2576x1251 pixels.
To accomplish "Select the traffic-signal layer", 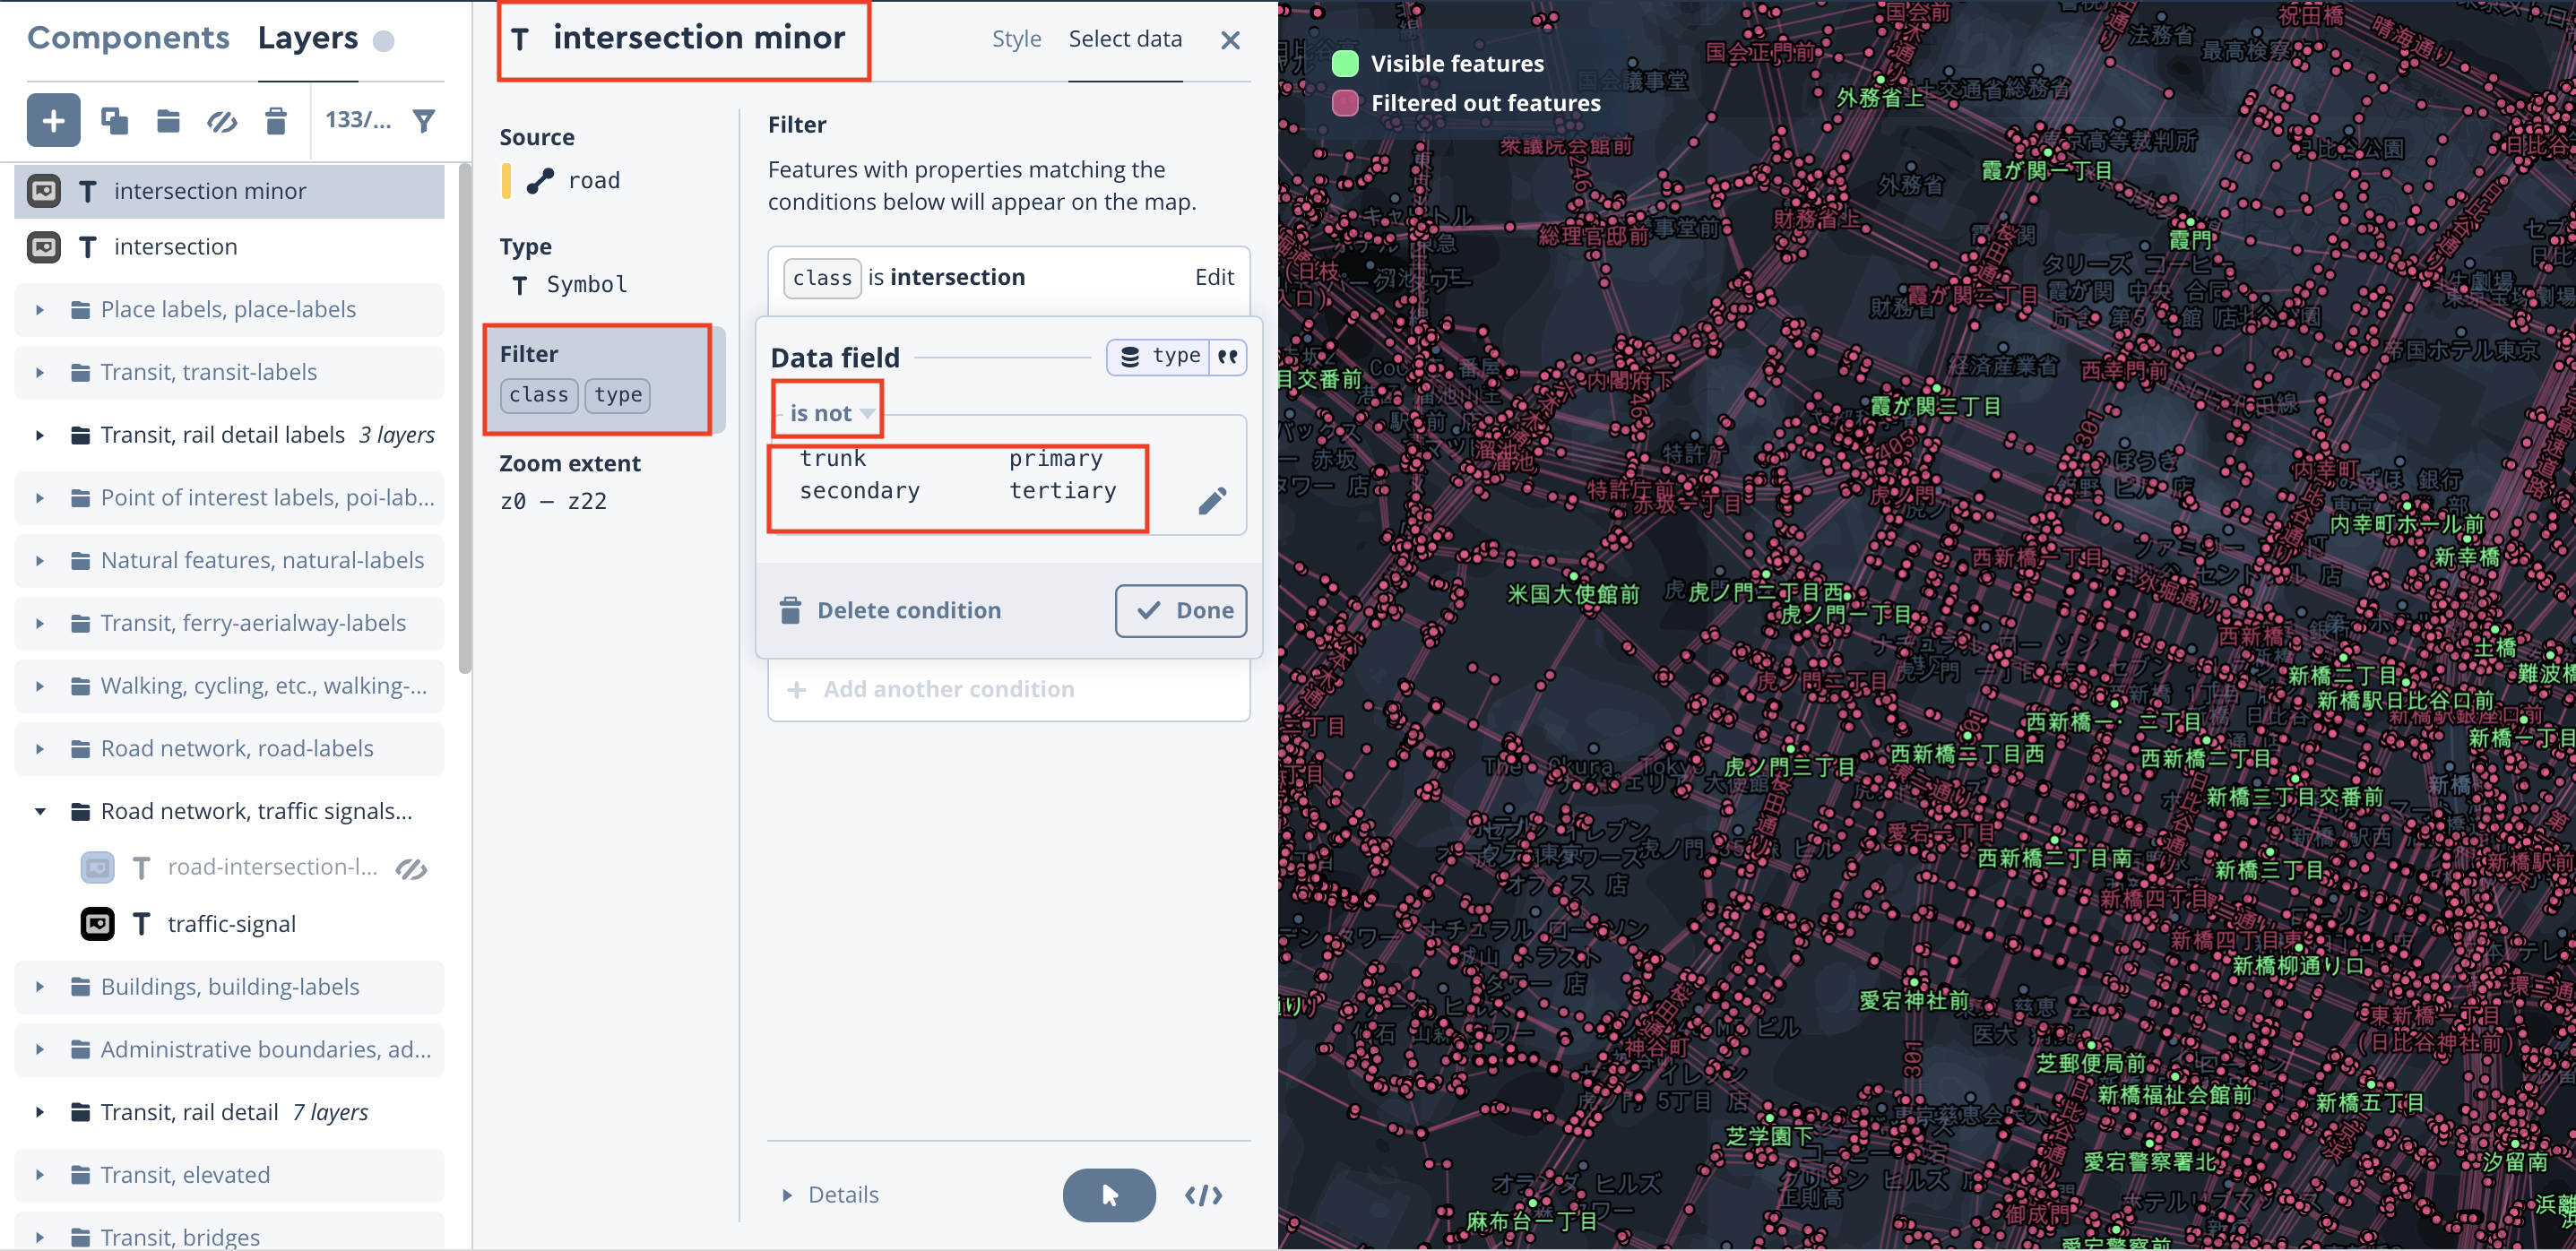I will 232,924.
